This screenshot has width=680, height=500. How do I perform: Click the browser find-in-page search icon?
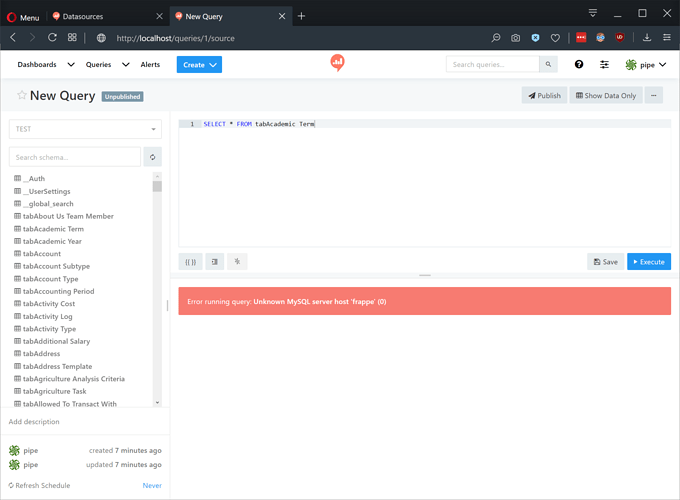click(495, 38)
